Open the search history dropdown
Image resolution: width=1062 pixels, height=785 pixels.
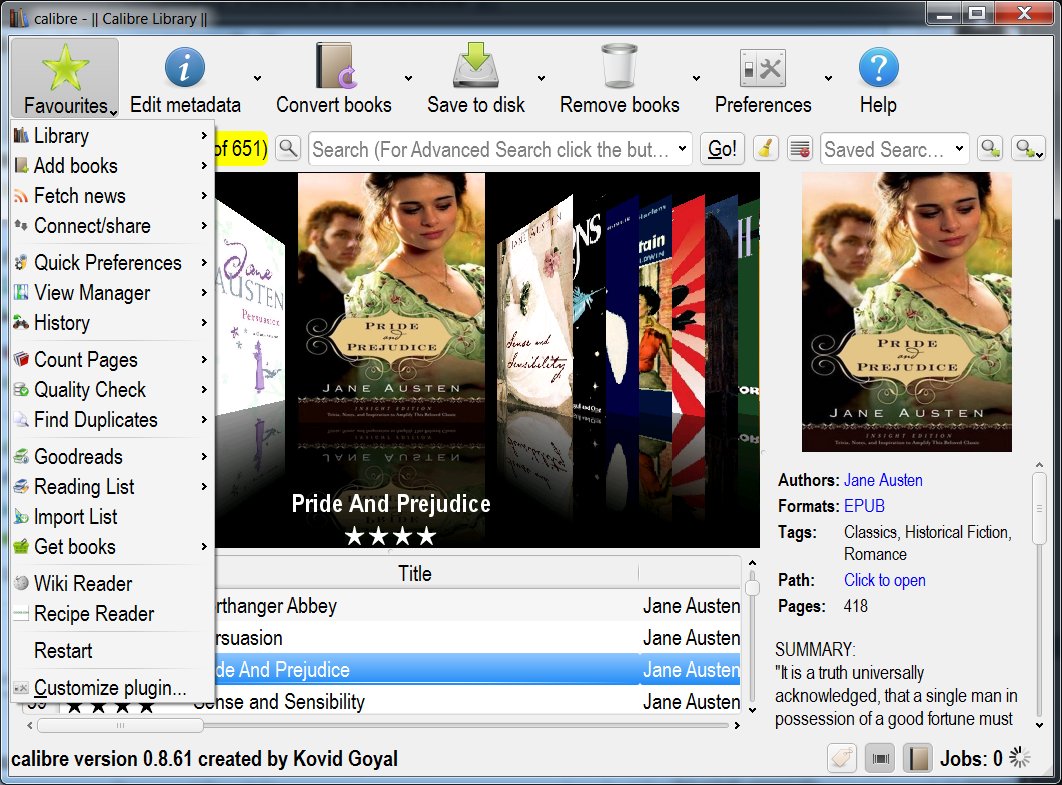pyautogui.click(x=682, y=148)
